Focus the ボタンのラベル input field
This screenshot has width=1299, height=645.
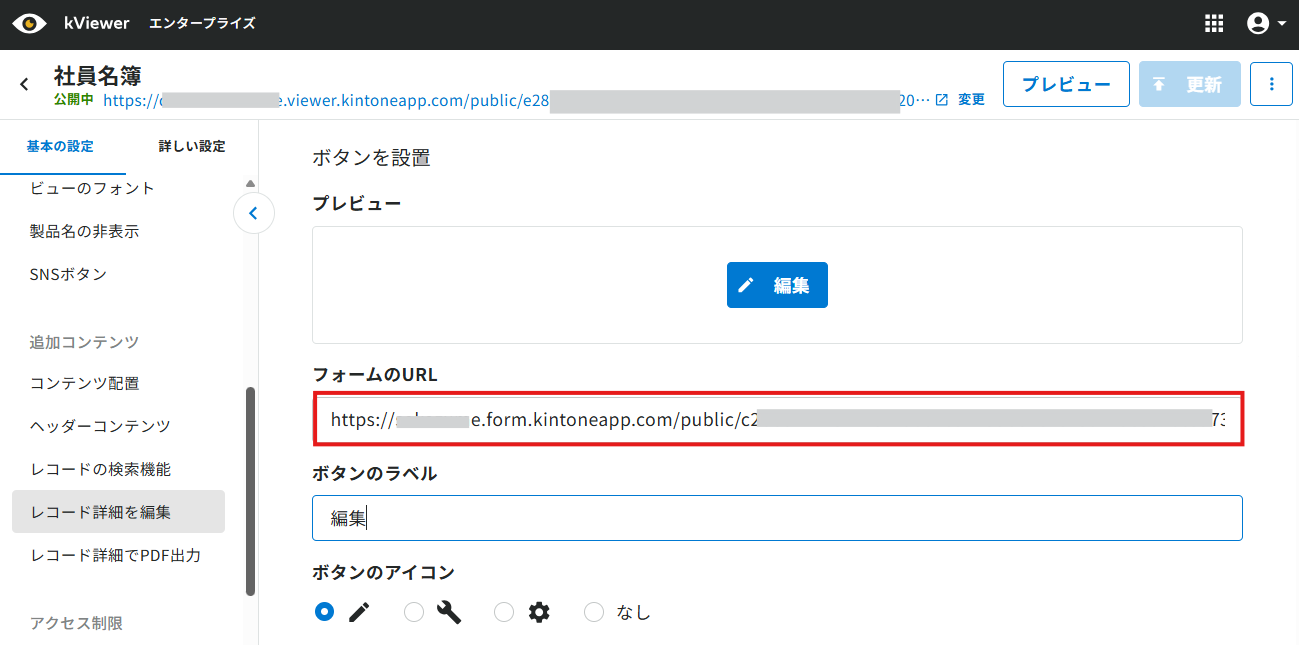coord(777,518)
